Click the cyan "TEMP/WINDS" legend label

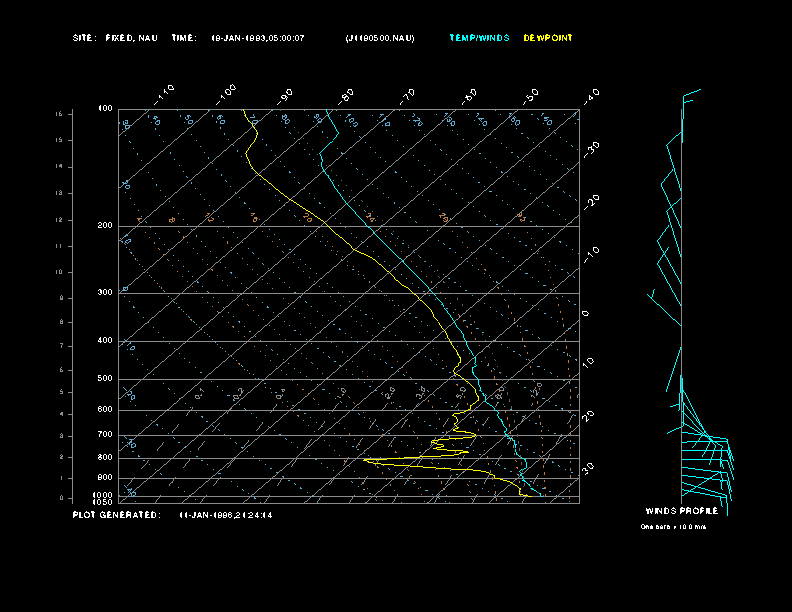(479, 38)
